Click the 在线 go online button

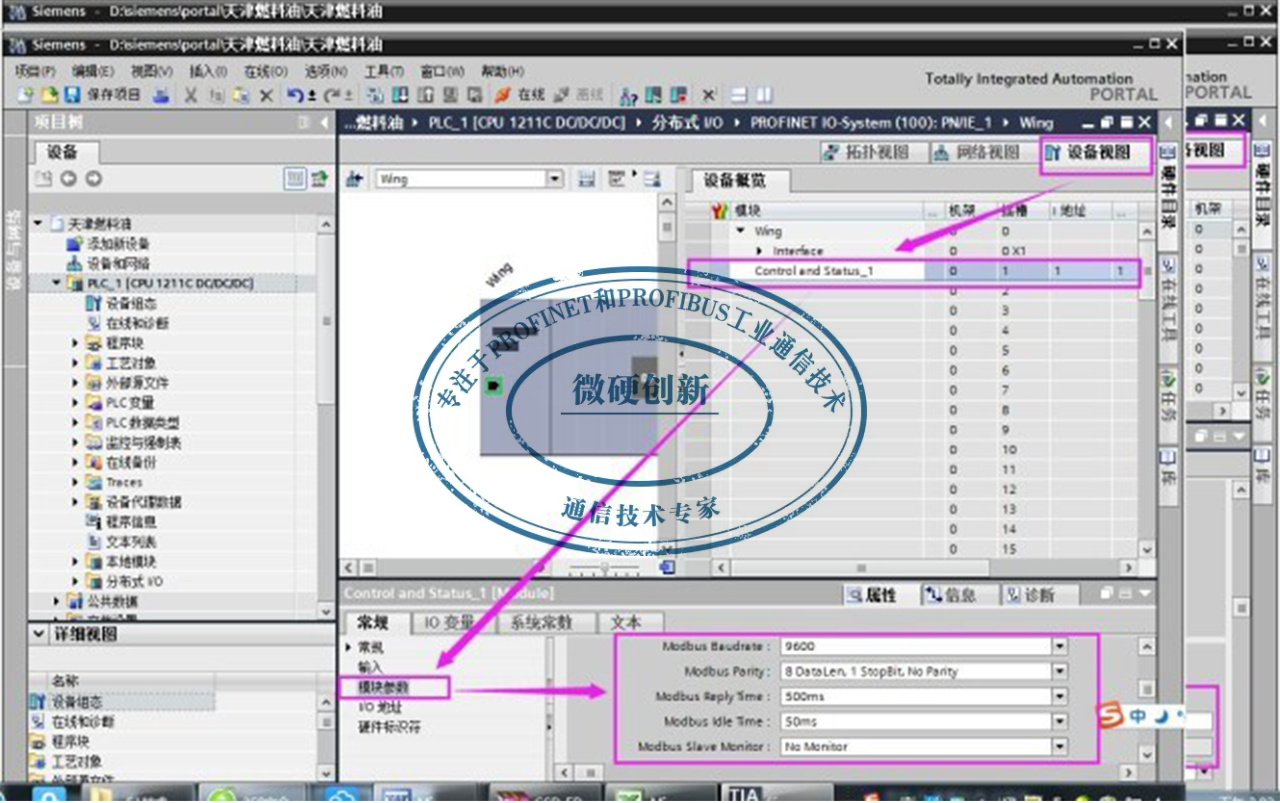[x=520, y=95]
